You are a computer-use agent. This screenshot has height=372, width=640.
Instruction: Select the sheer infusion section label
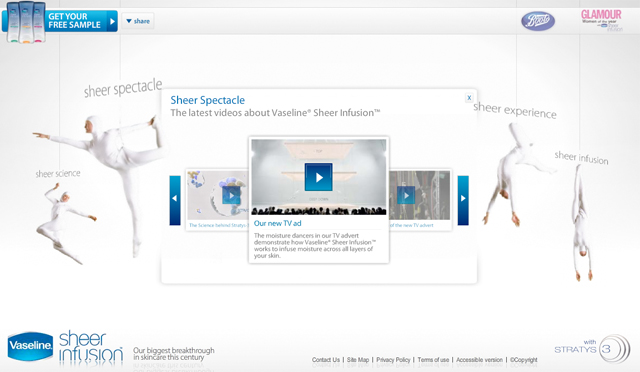pyautogui.click(x=581, y=158)
